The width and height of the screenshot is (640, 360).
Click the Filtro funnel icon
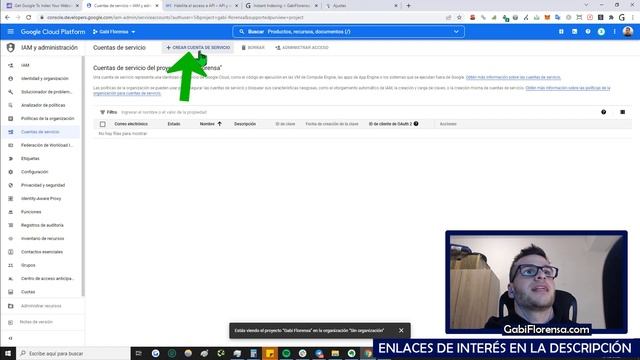point(102,112)
